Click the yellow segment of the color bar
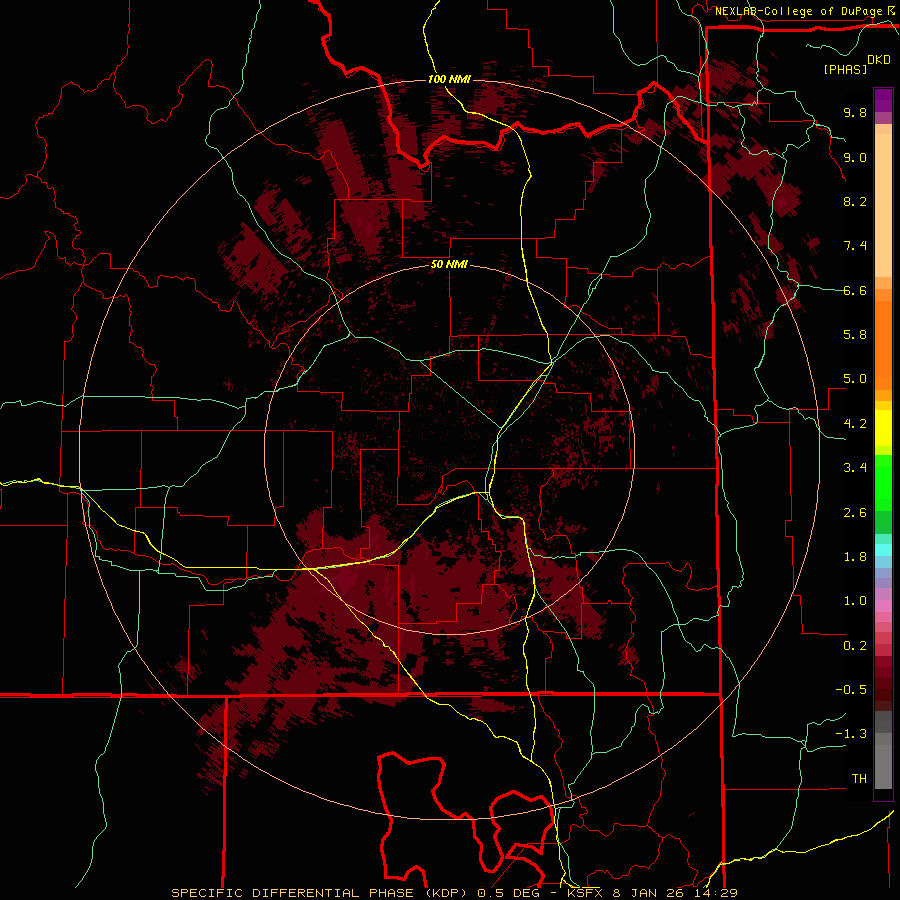900x900 pixels. (883, 428)
